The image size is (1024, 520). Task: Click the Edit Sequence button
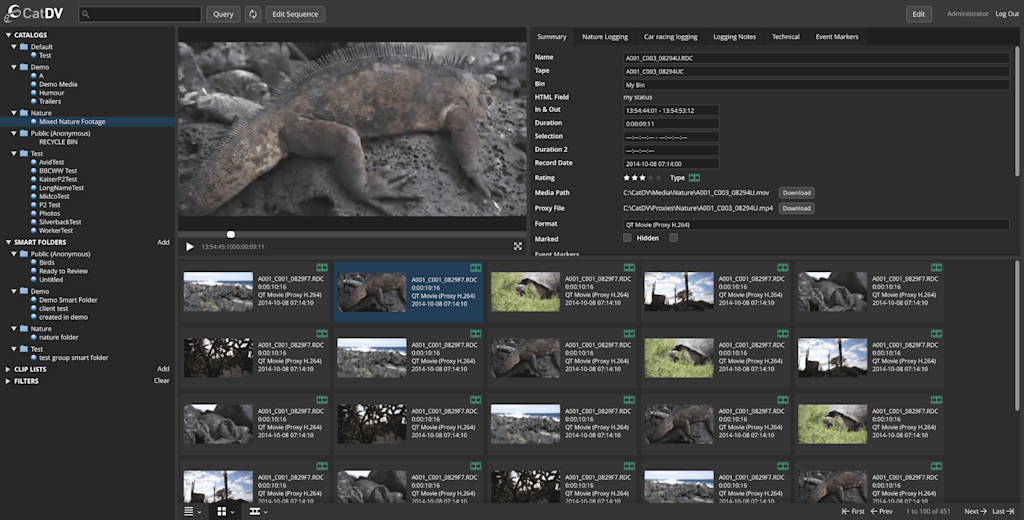coord(295,14)
